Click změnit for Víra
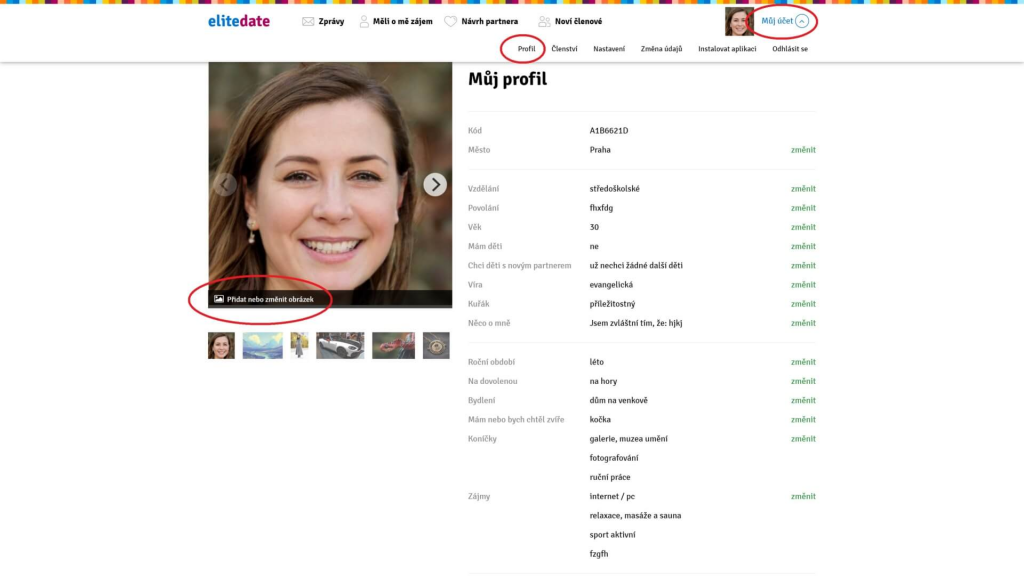The image size is (1024, 576). [x=803, y=285]
